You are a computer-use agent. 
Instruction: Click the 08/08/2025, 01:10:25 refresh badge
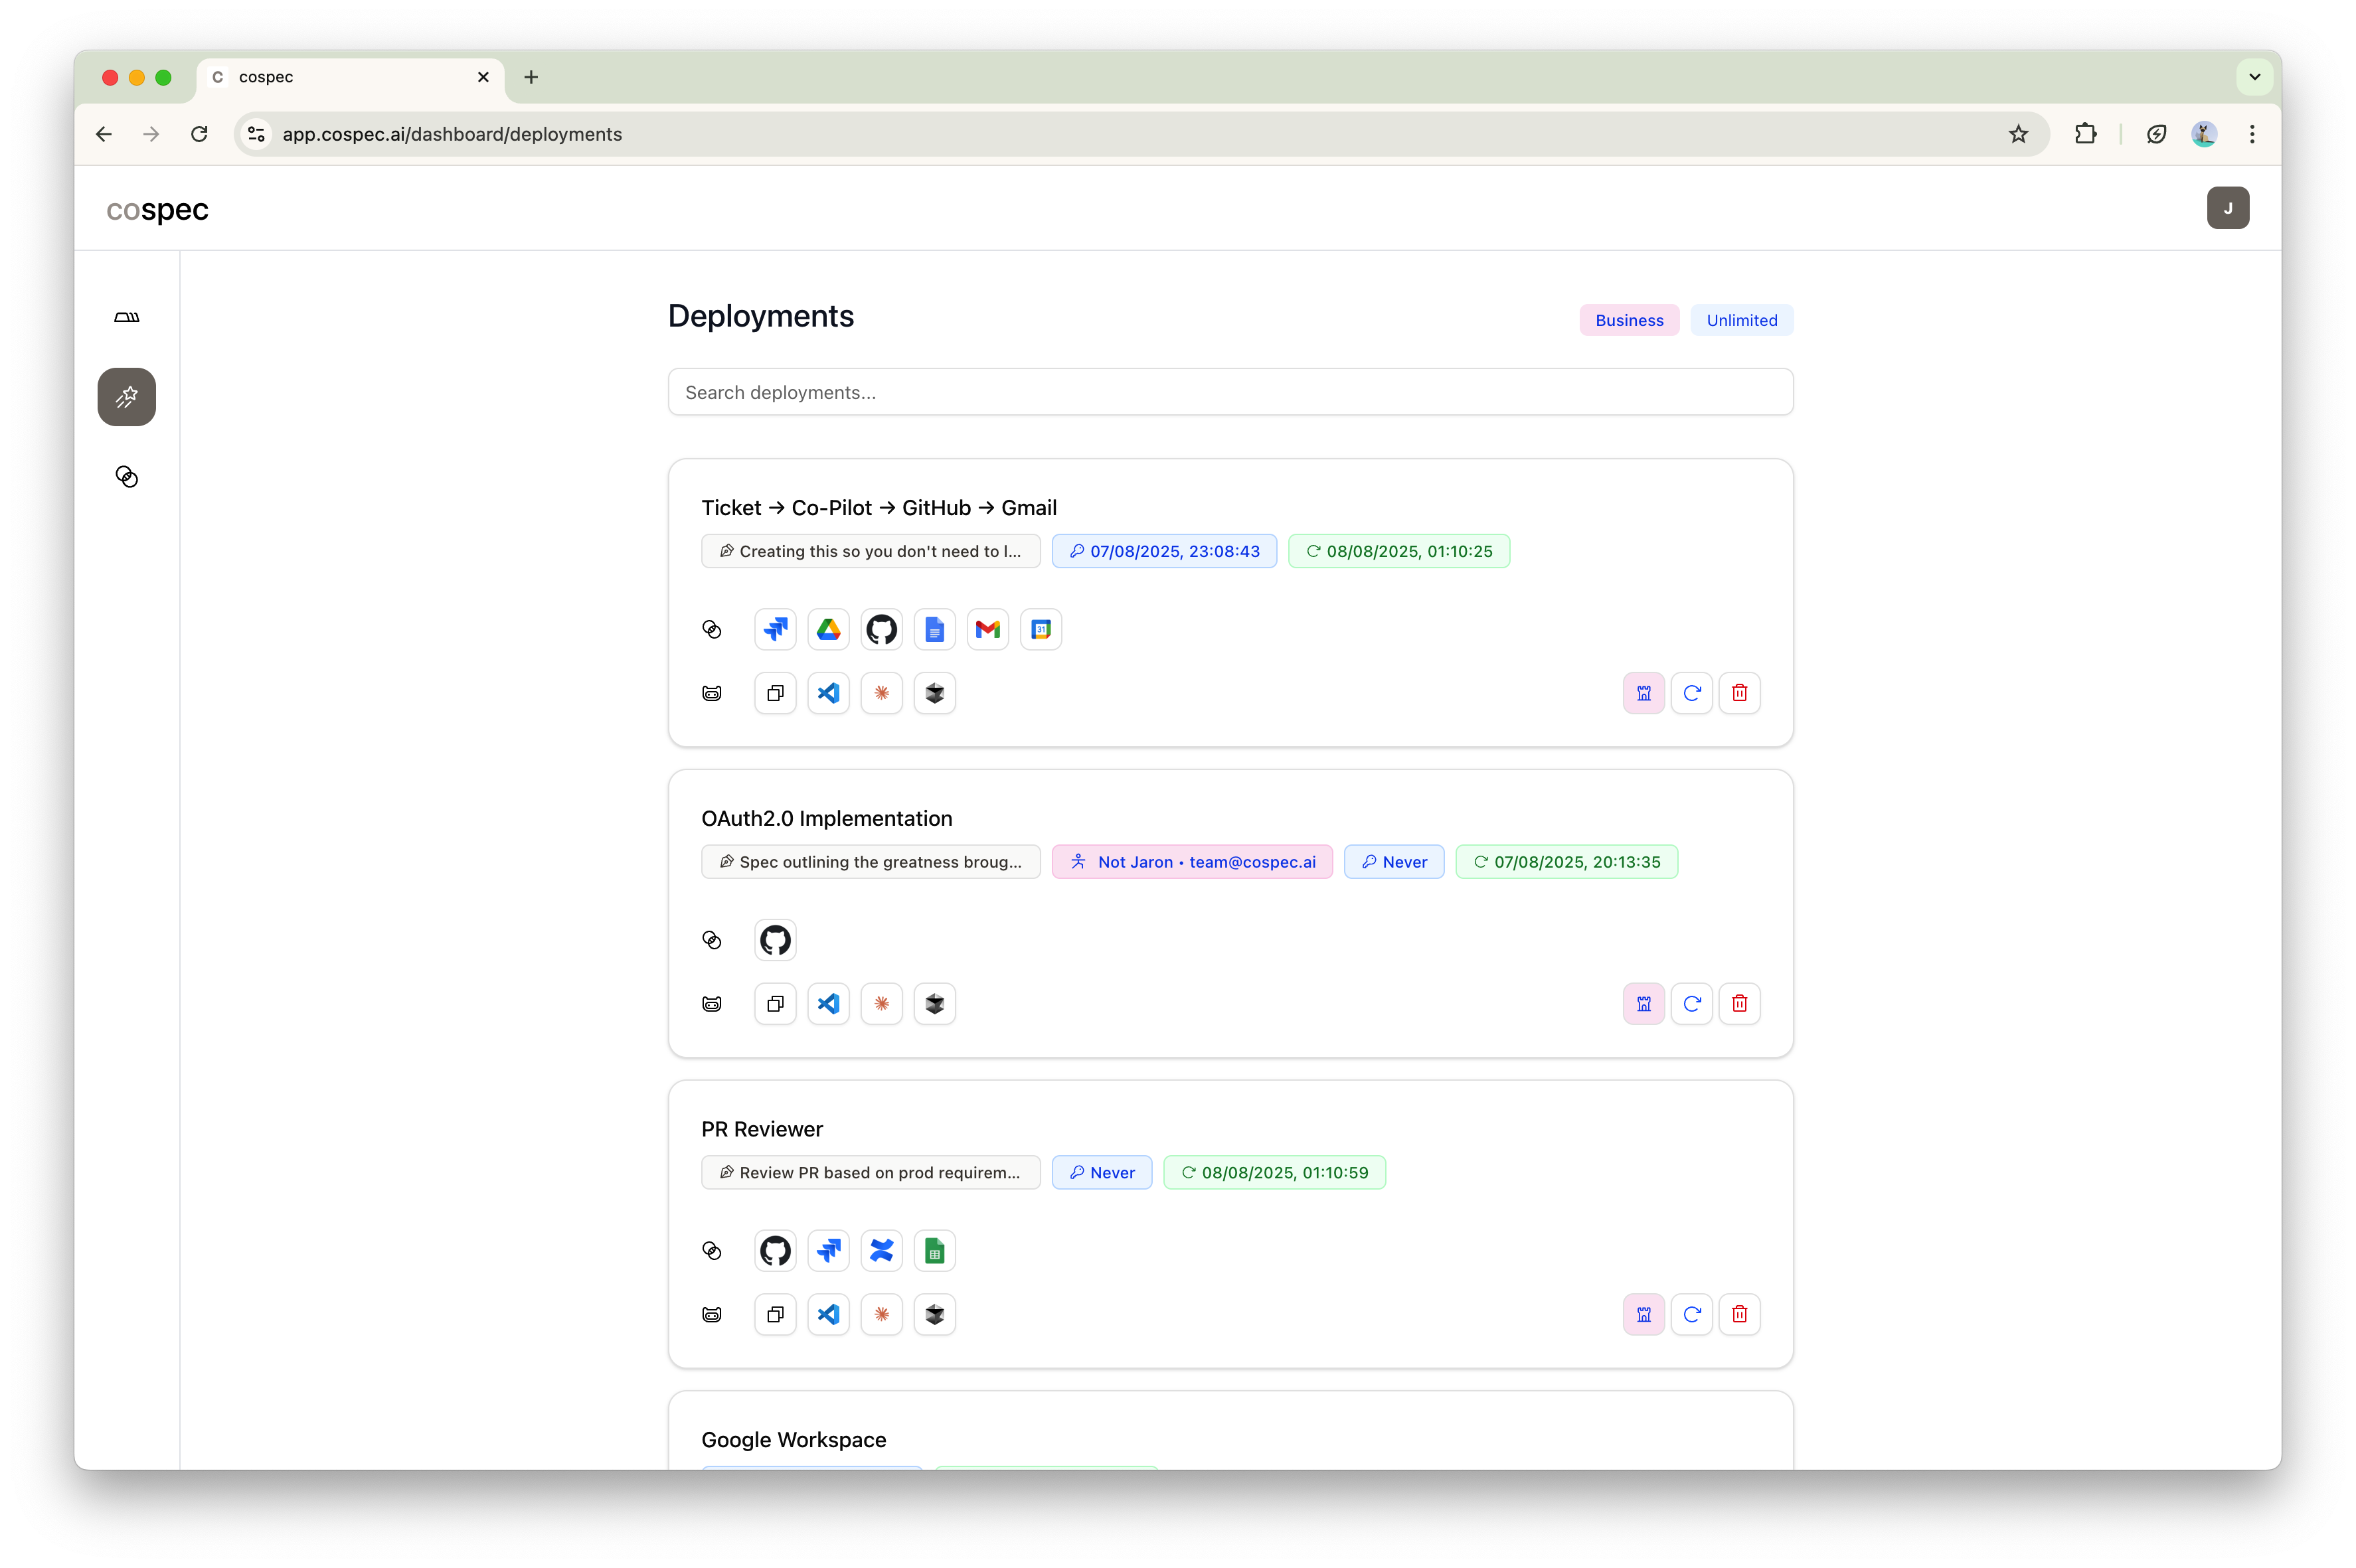(x=1398, y=551)
